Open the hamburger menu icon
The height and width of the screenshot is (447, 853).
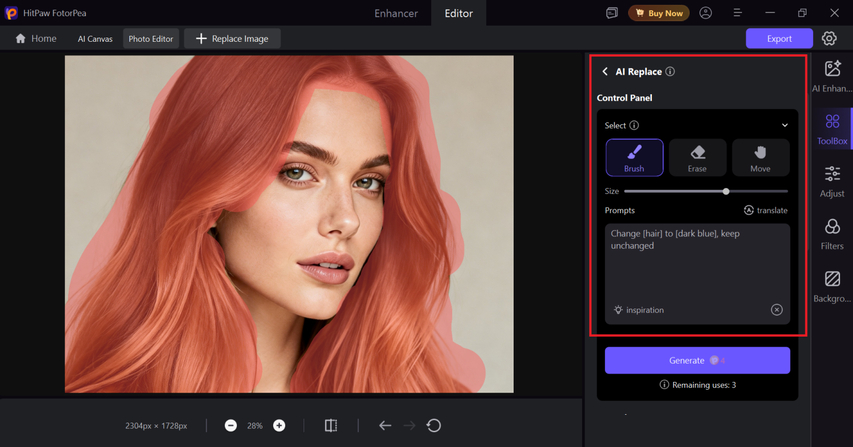coord(737,13)
